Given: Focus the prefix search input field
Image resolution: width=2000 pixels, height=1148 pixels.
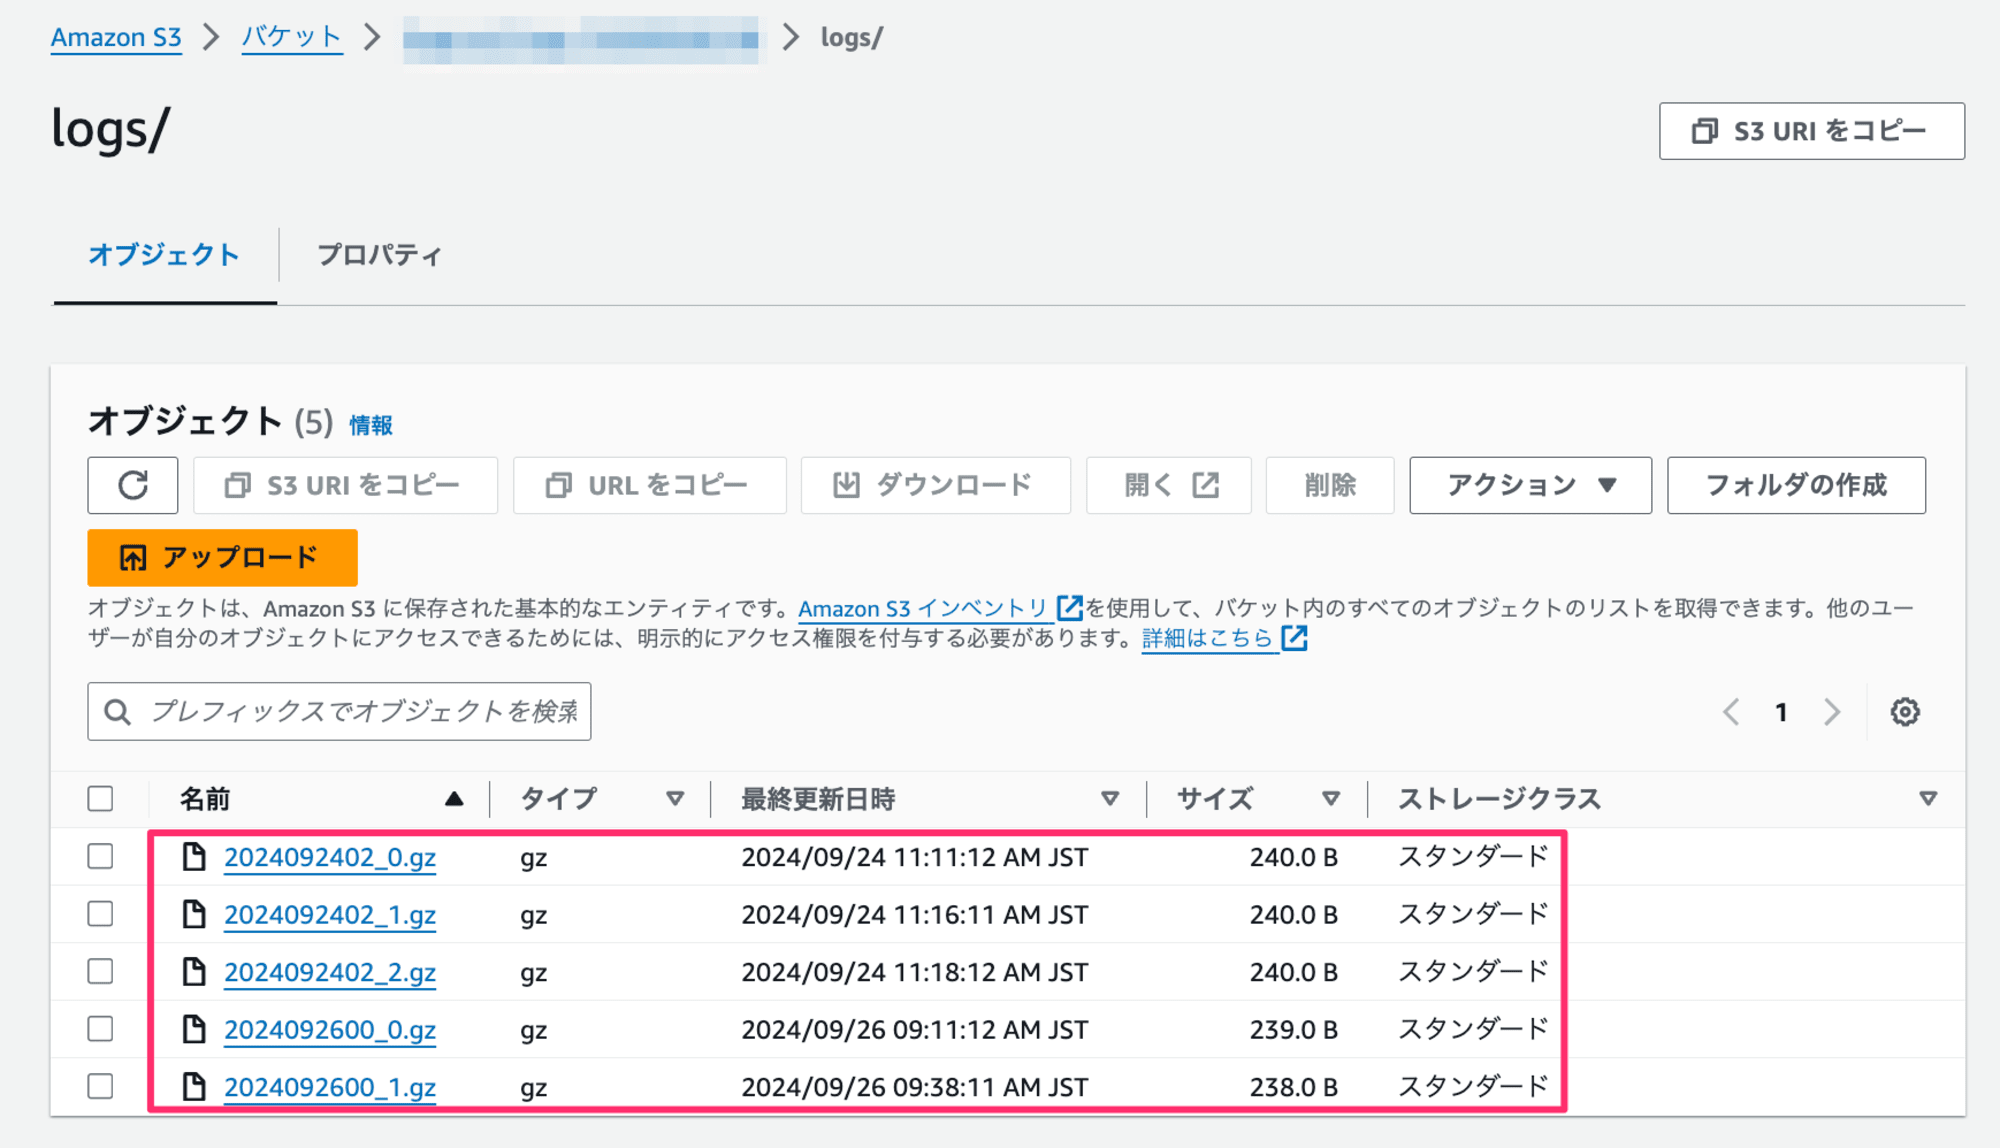Looking at the screenshot, I should (339, 711).
